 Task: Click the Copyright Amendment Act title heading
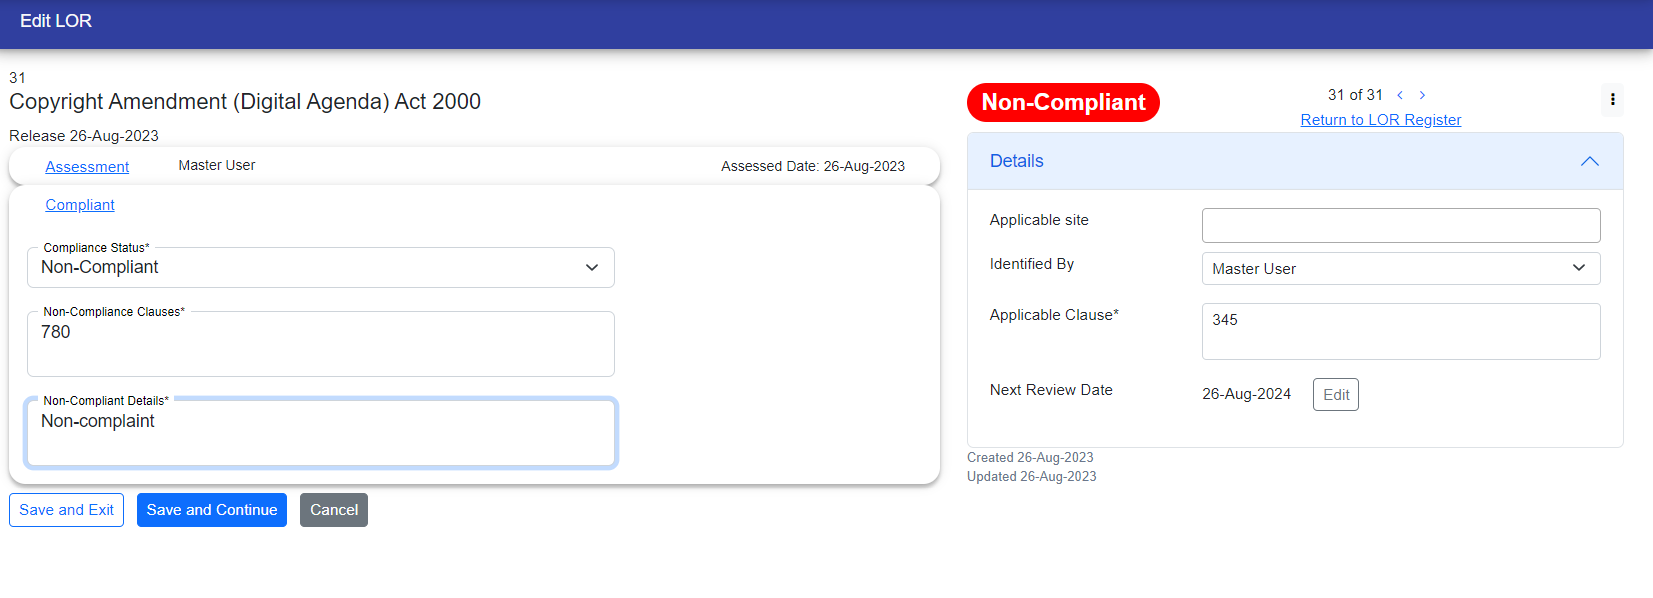pyautogui.click(x=245, y=102)
